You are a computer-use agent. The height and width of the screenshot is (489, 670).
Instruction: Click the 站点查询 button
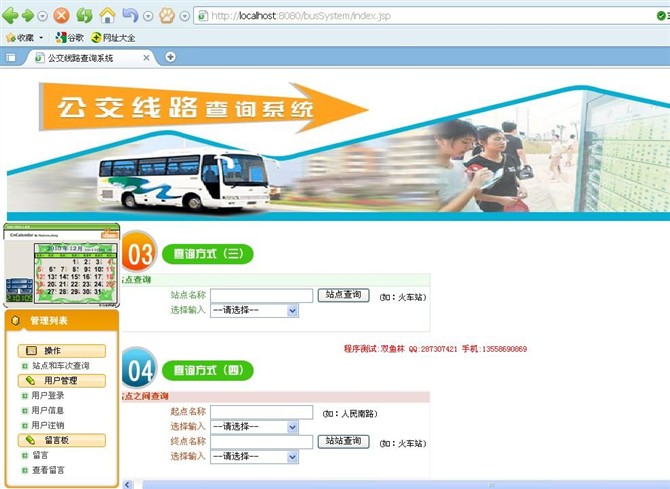click(343, 295)
